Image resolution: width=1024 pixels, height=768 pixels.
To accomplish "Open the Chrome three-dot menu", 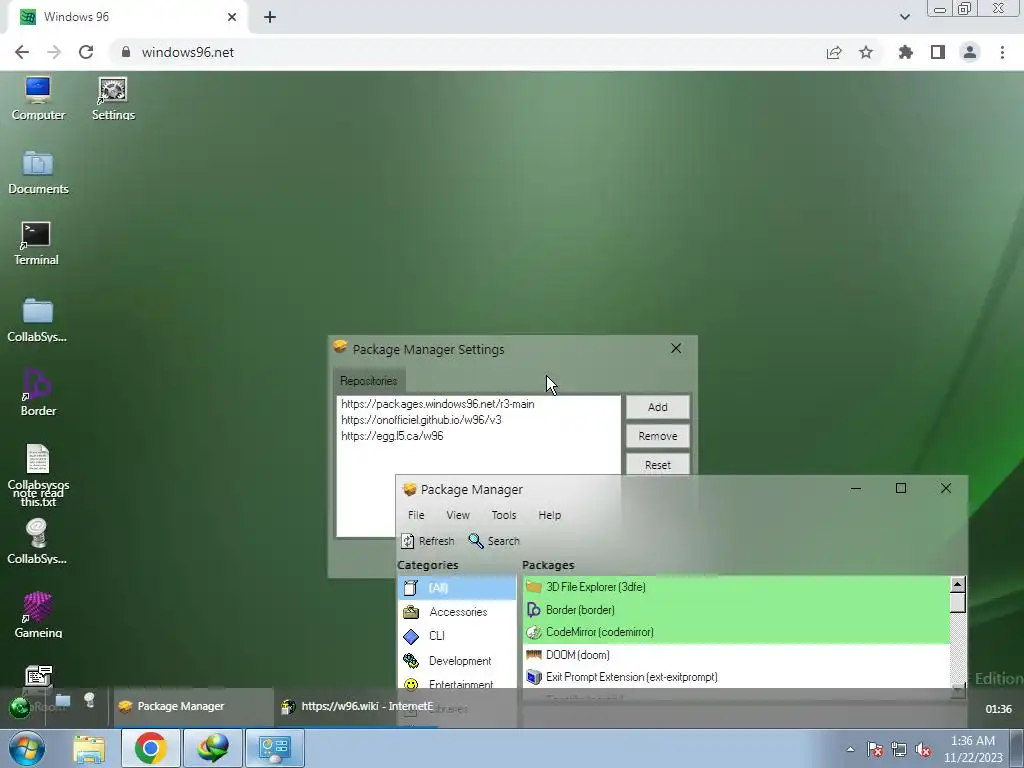I will pyautogui.click(x=1002, y=52).
